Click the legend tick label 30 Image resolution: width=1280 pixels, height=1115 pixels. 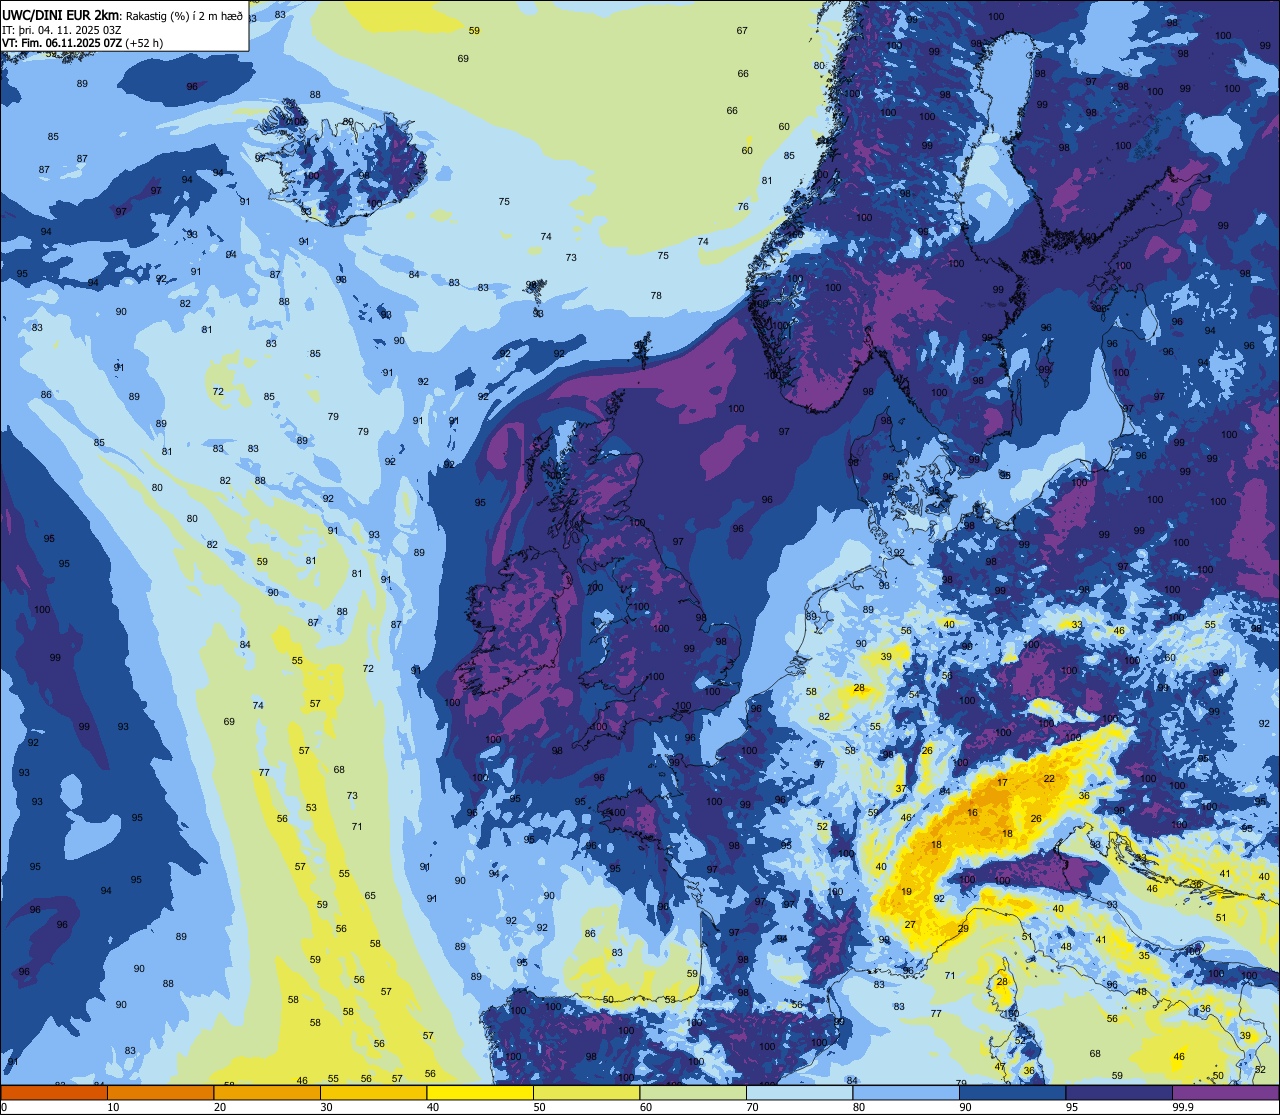pyautogui.click(x=326, y=1107)
